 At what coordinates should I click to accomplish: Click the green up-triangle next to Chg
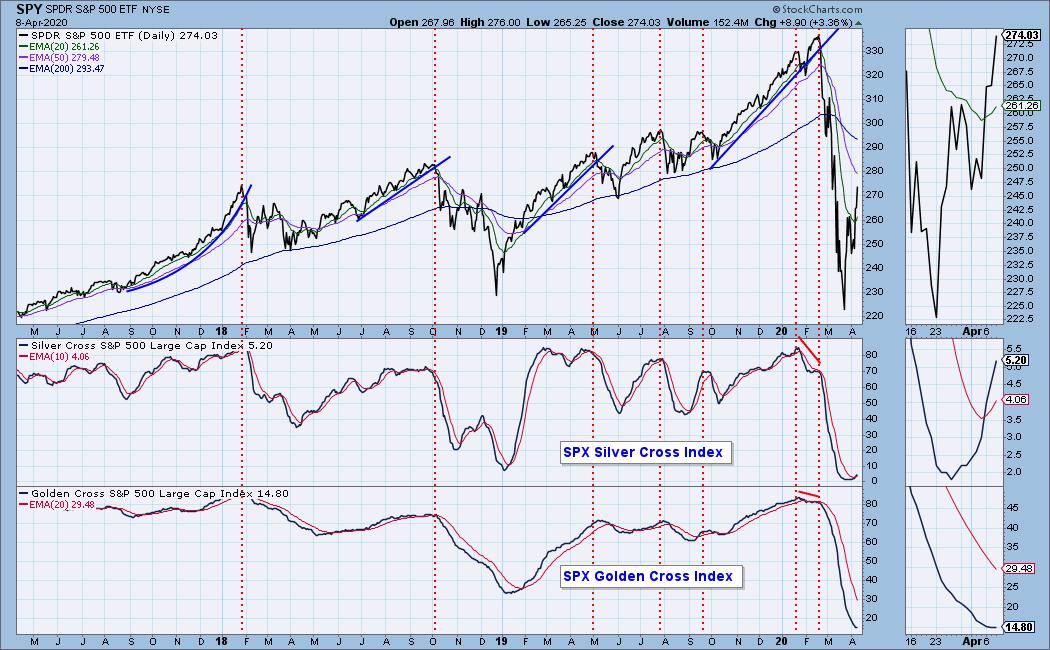858,23
